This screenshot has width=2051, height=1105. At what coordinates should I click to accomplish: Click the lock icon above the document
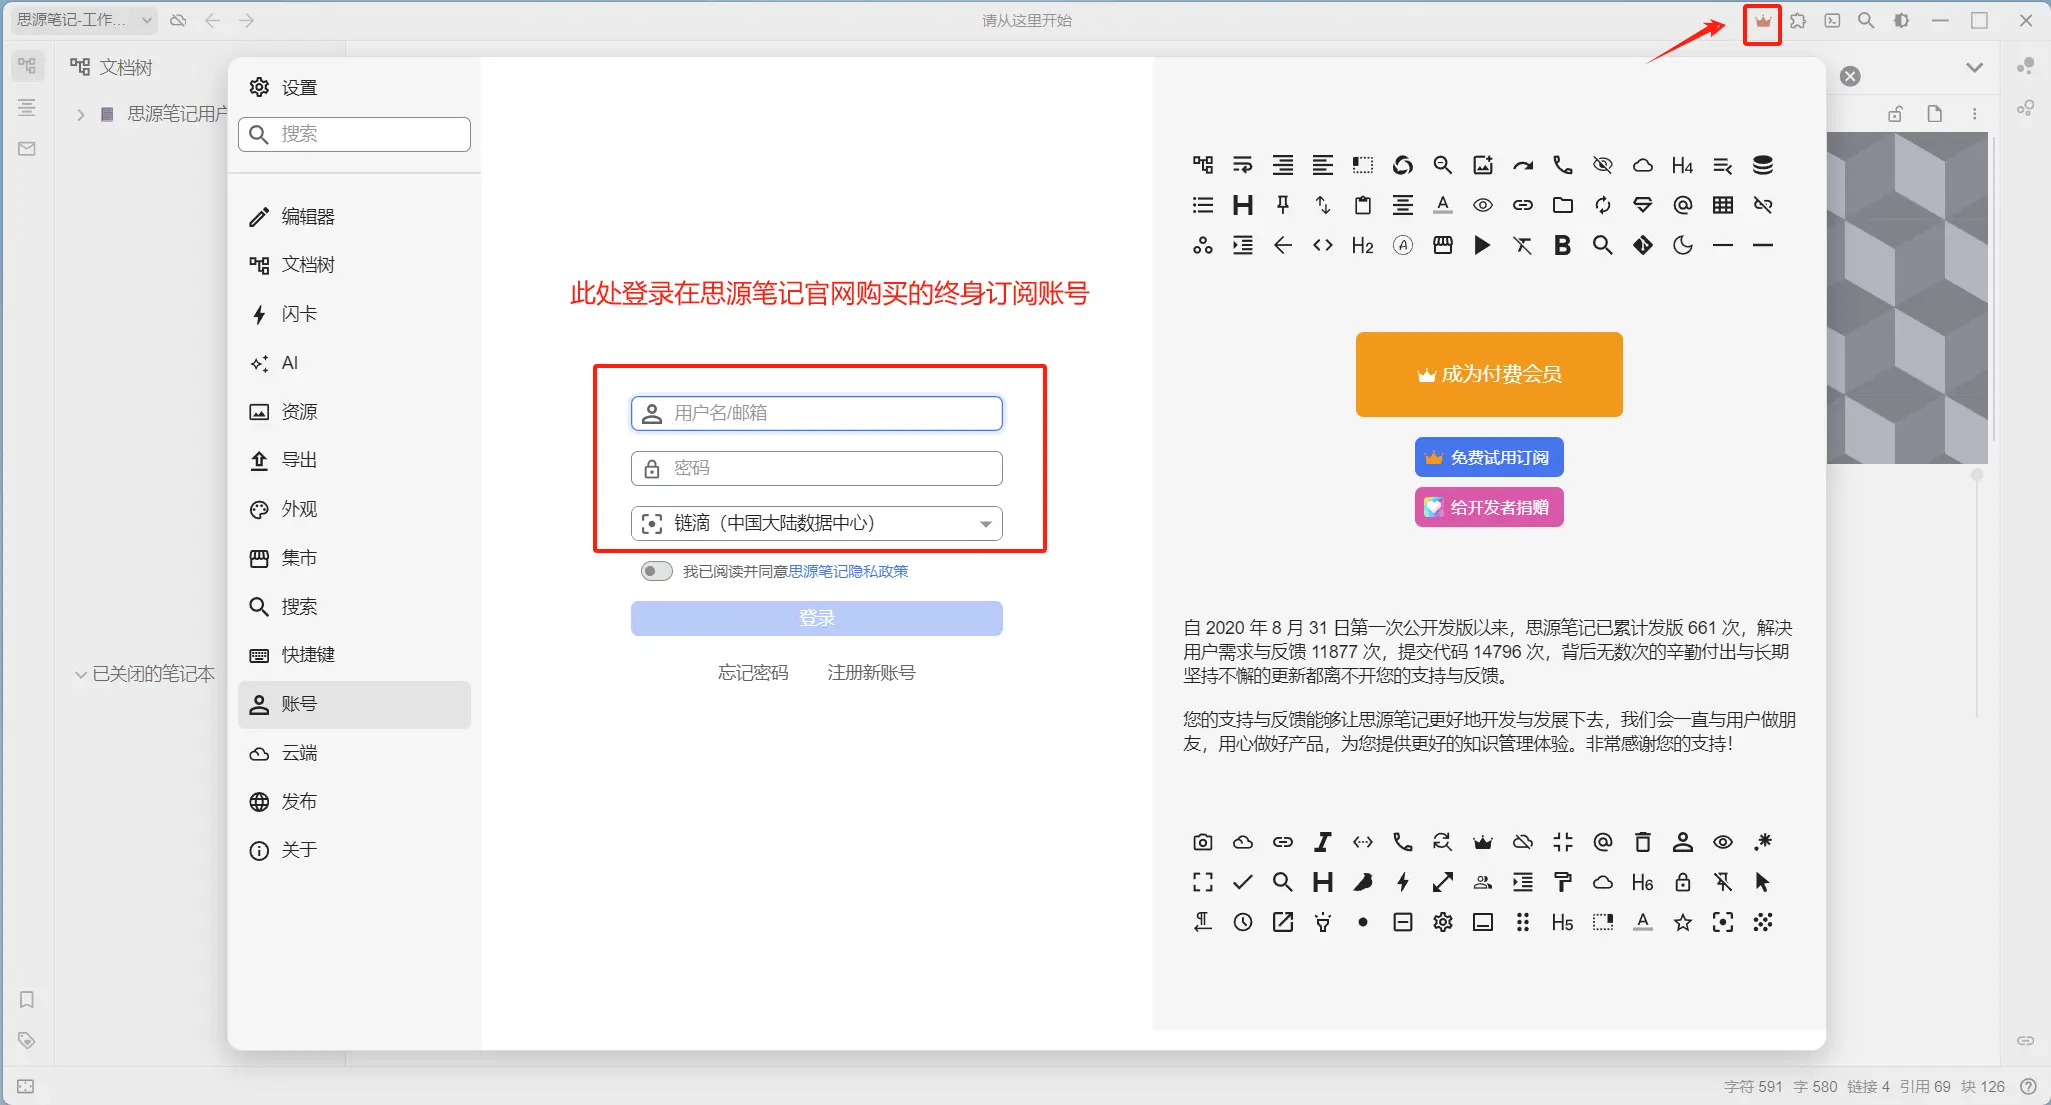click(1895, 114)
